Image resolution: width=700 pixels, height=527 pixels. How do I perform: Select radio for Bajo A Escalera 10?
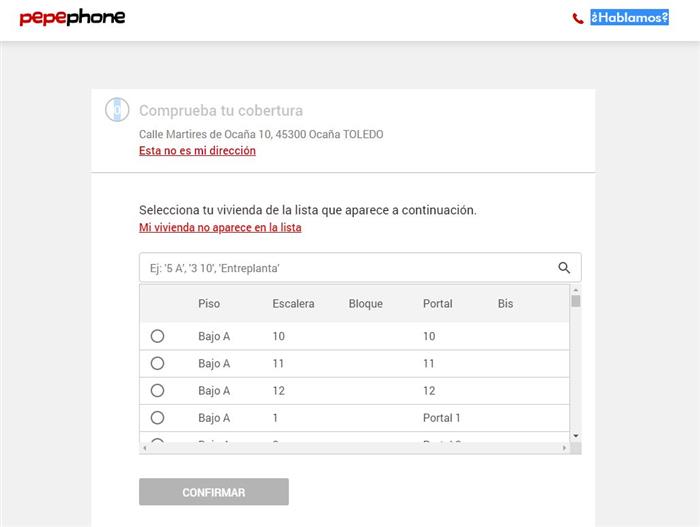click(157, 336)
